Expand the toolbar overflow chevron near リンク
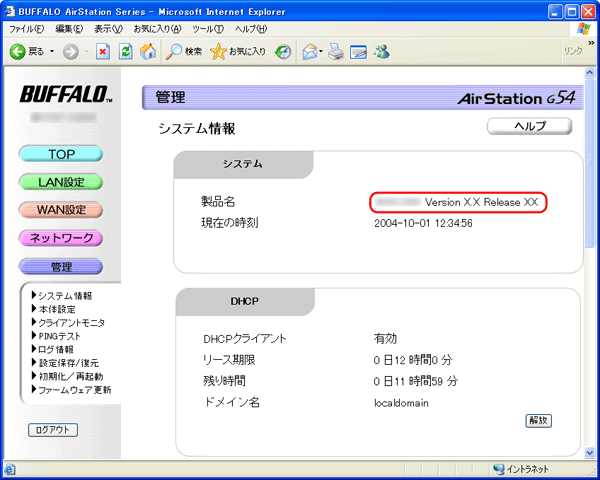The width and height of the screenshot is (600, 480). (591, 42)
